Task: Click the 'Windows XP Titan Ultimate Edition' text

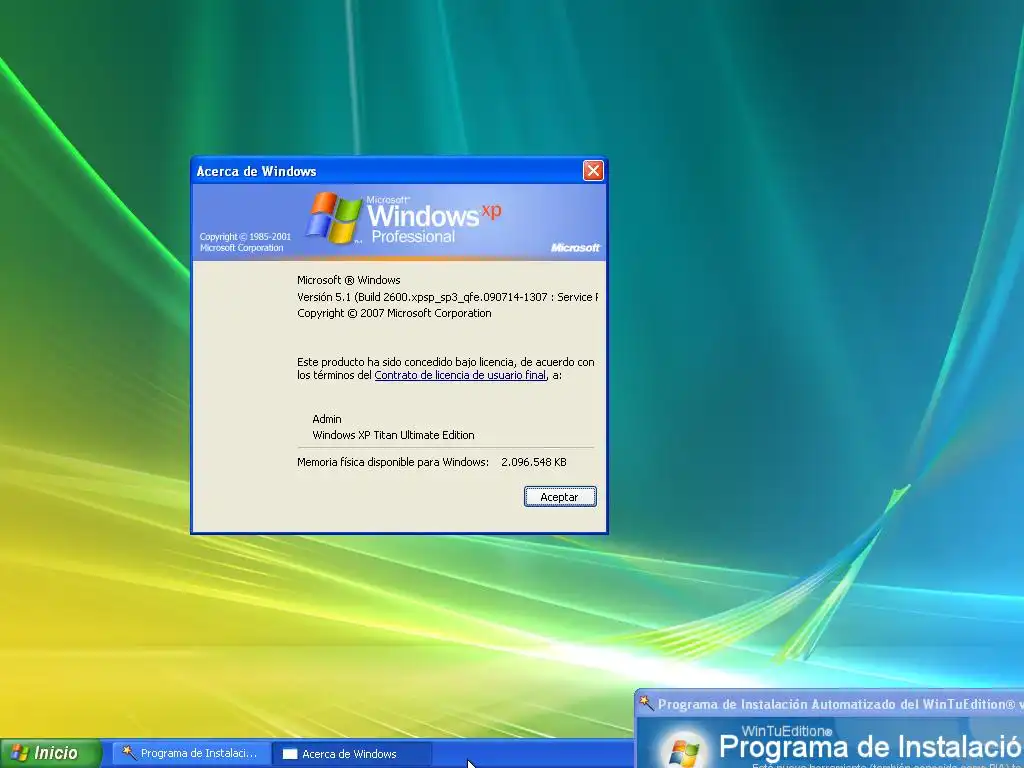Action: pyautogui.click(x=393, y=435)
